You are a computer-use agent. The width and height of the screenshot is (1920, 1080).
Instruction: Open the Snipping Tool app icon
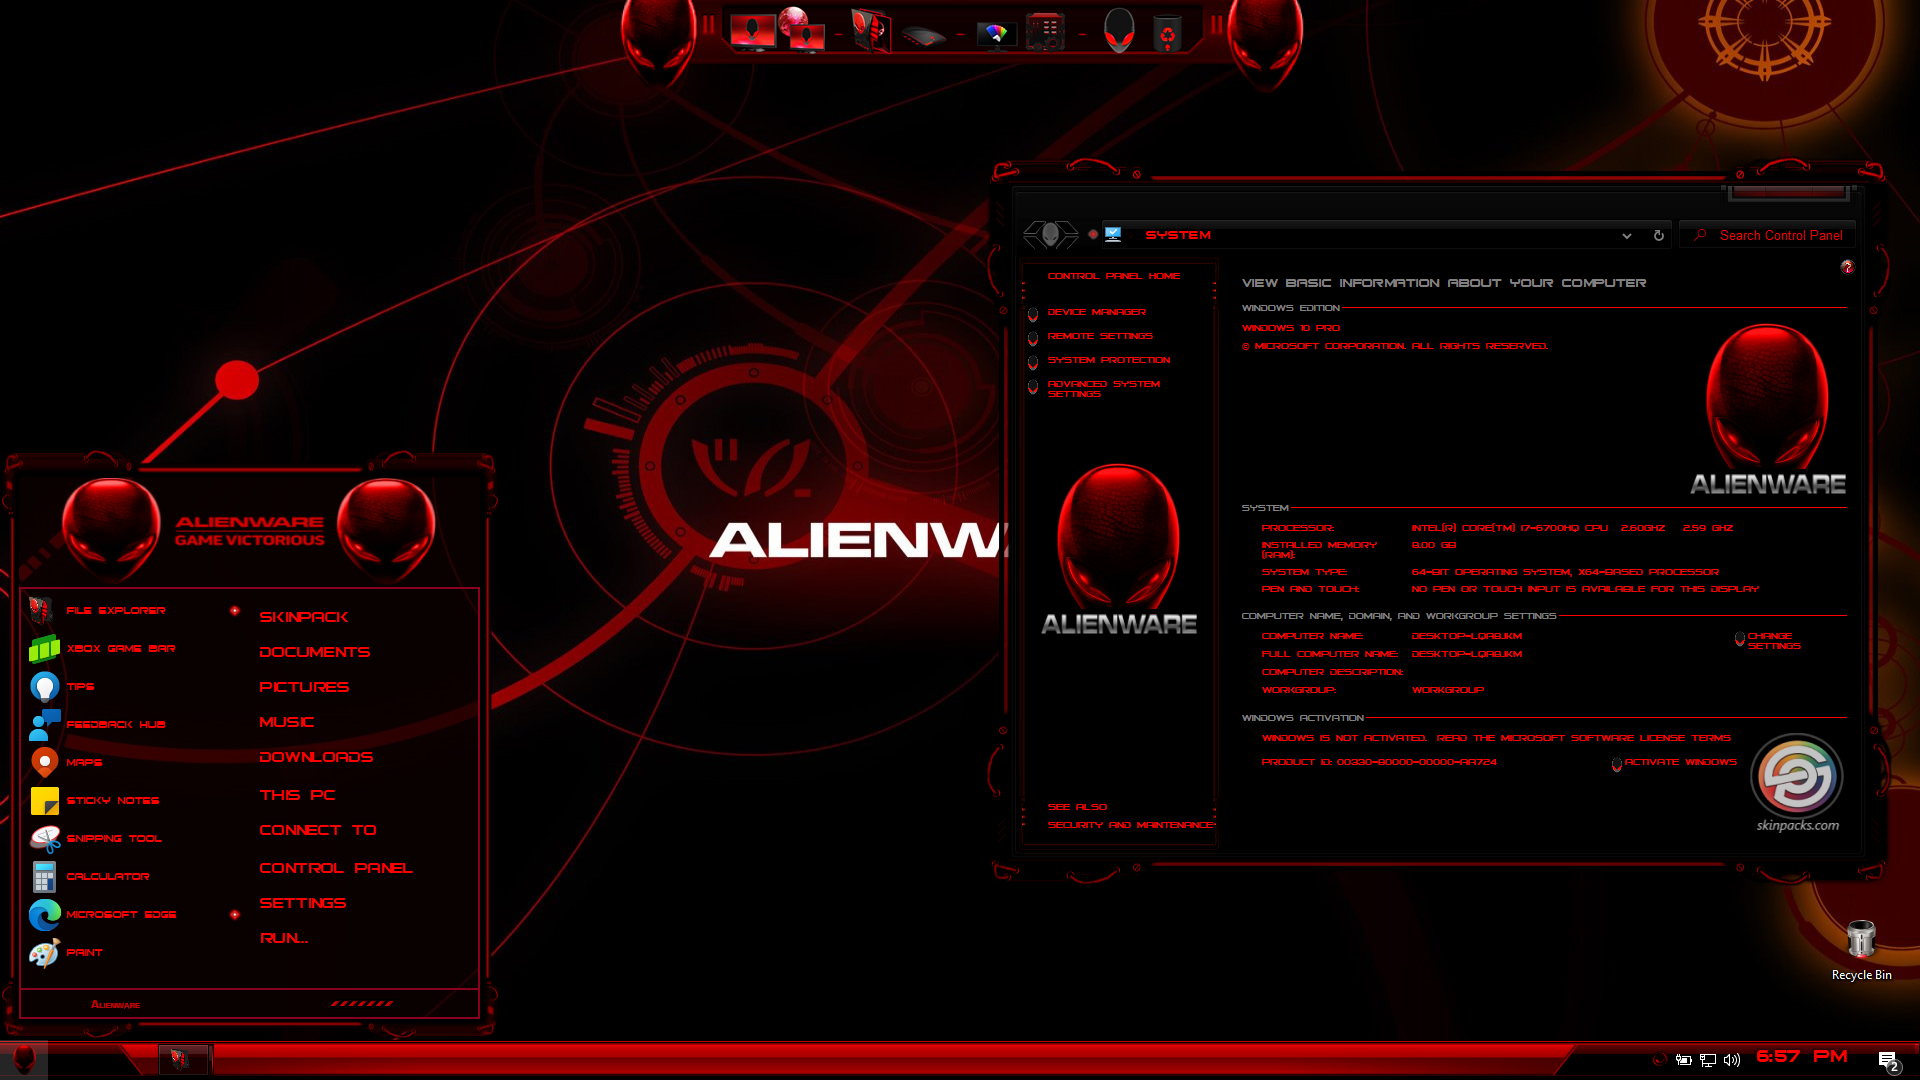coord(44,838)
